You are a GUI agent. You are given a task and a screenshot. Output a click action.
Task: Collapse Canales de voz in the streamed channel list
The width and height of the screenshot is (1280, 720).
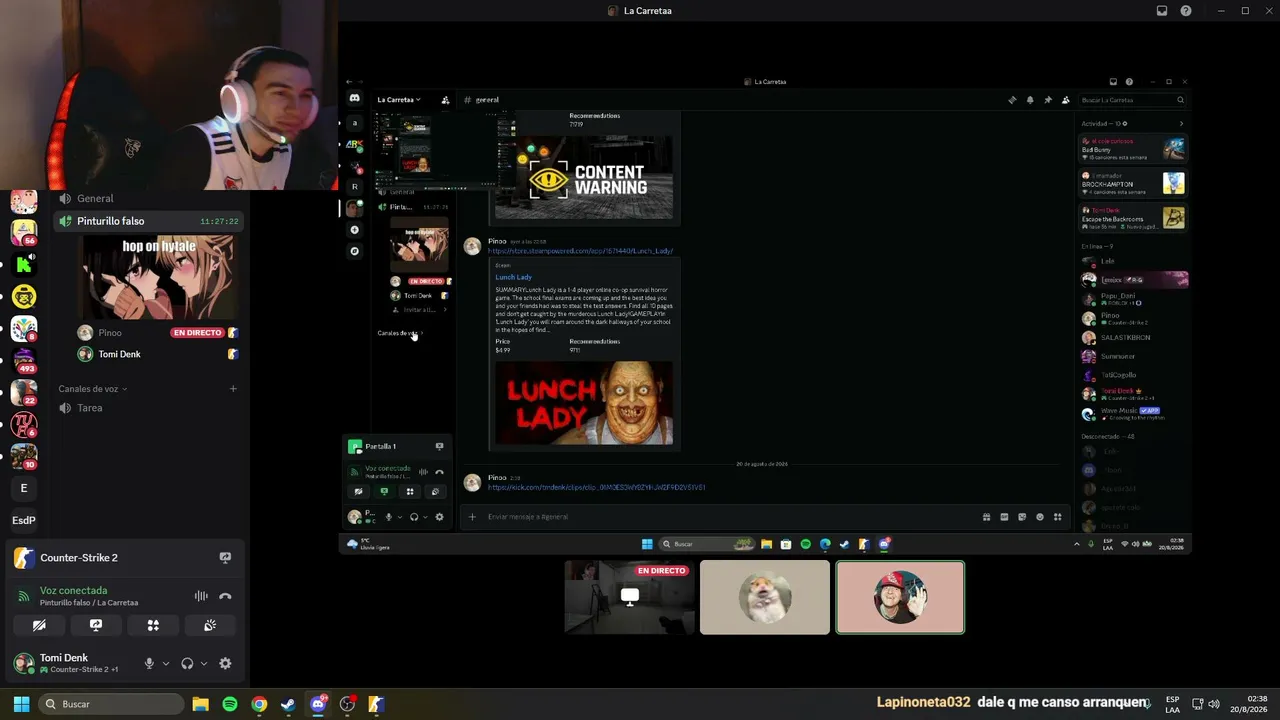point(400,333)
